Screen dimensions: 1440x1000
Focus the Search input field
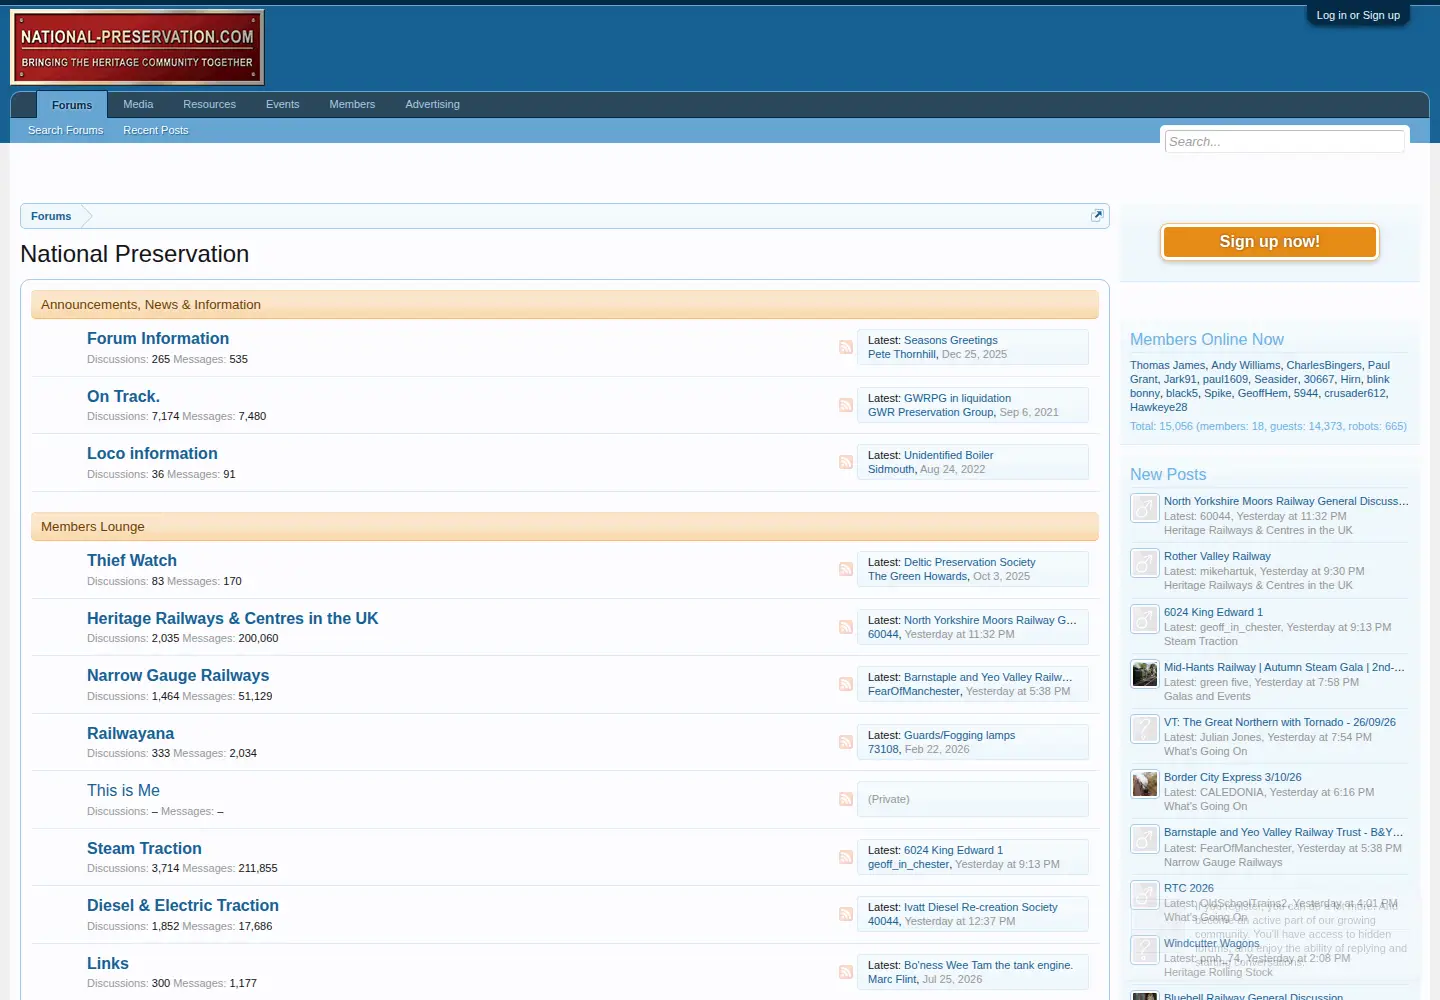click(x=1285, y=142)
